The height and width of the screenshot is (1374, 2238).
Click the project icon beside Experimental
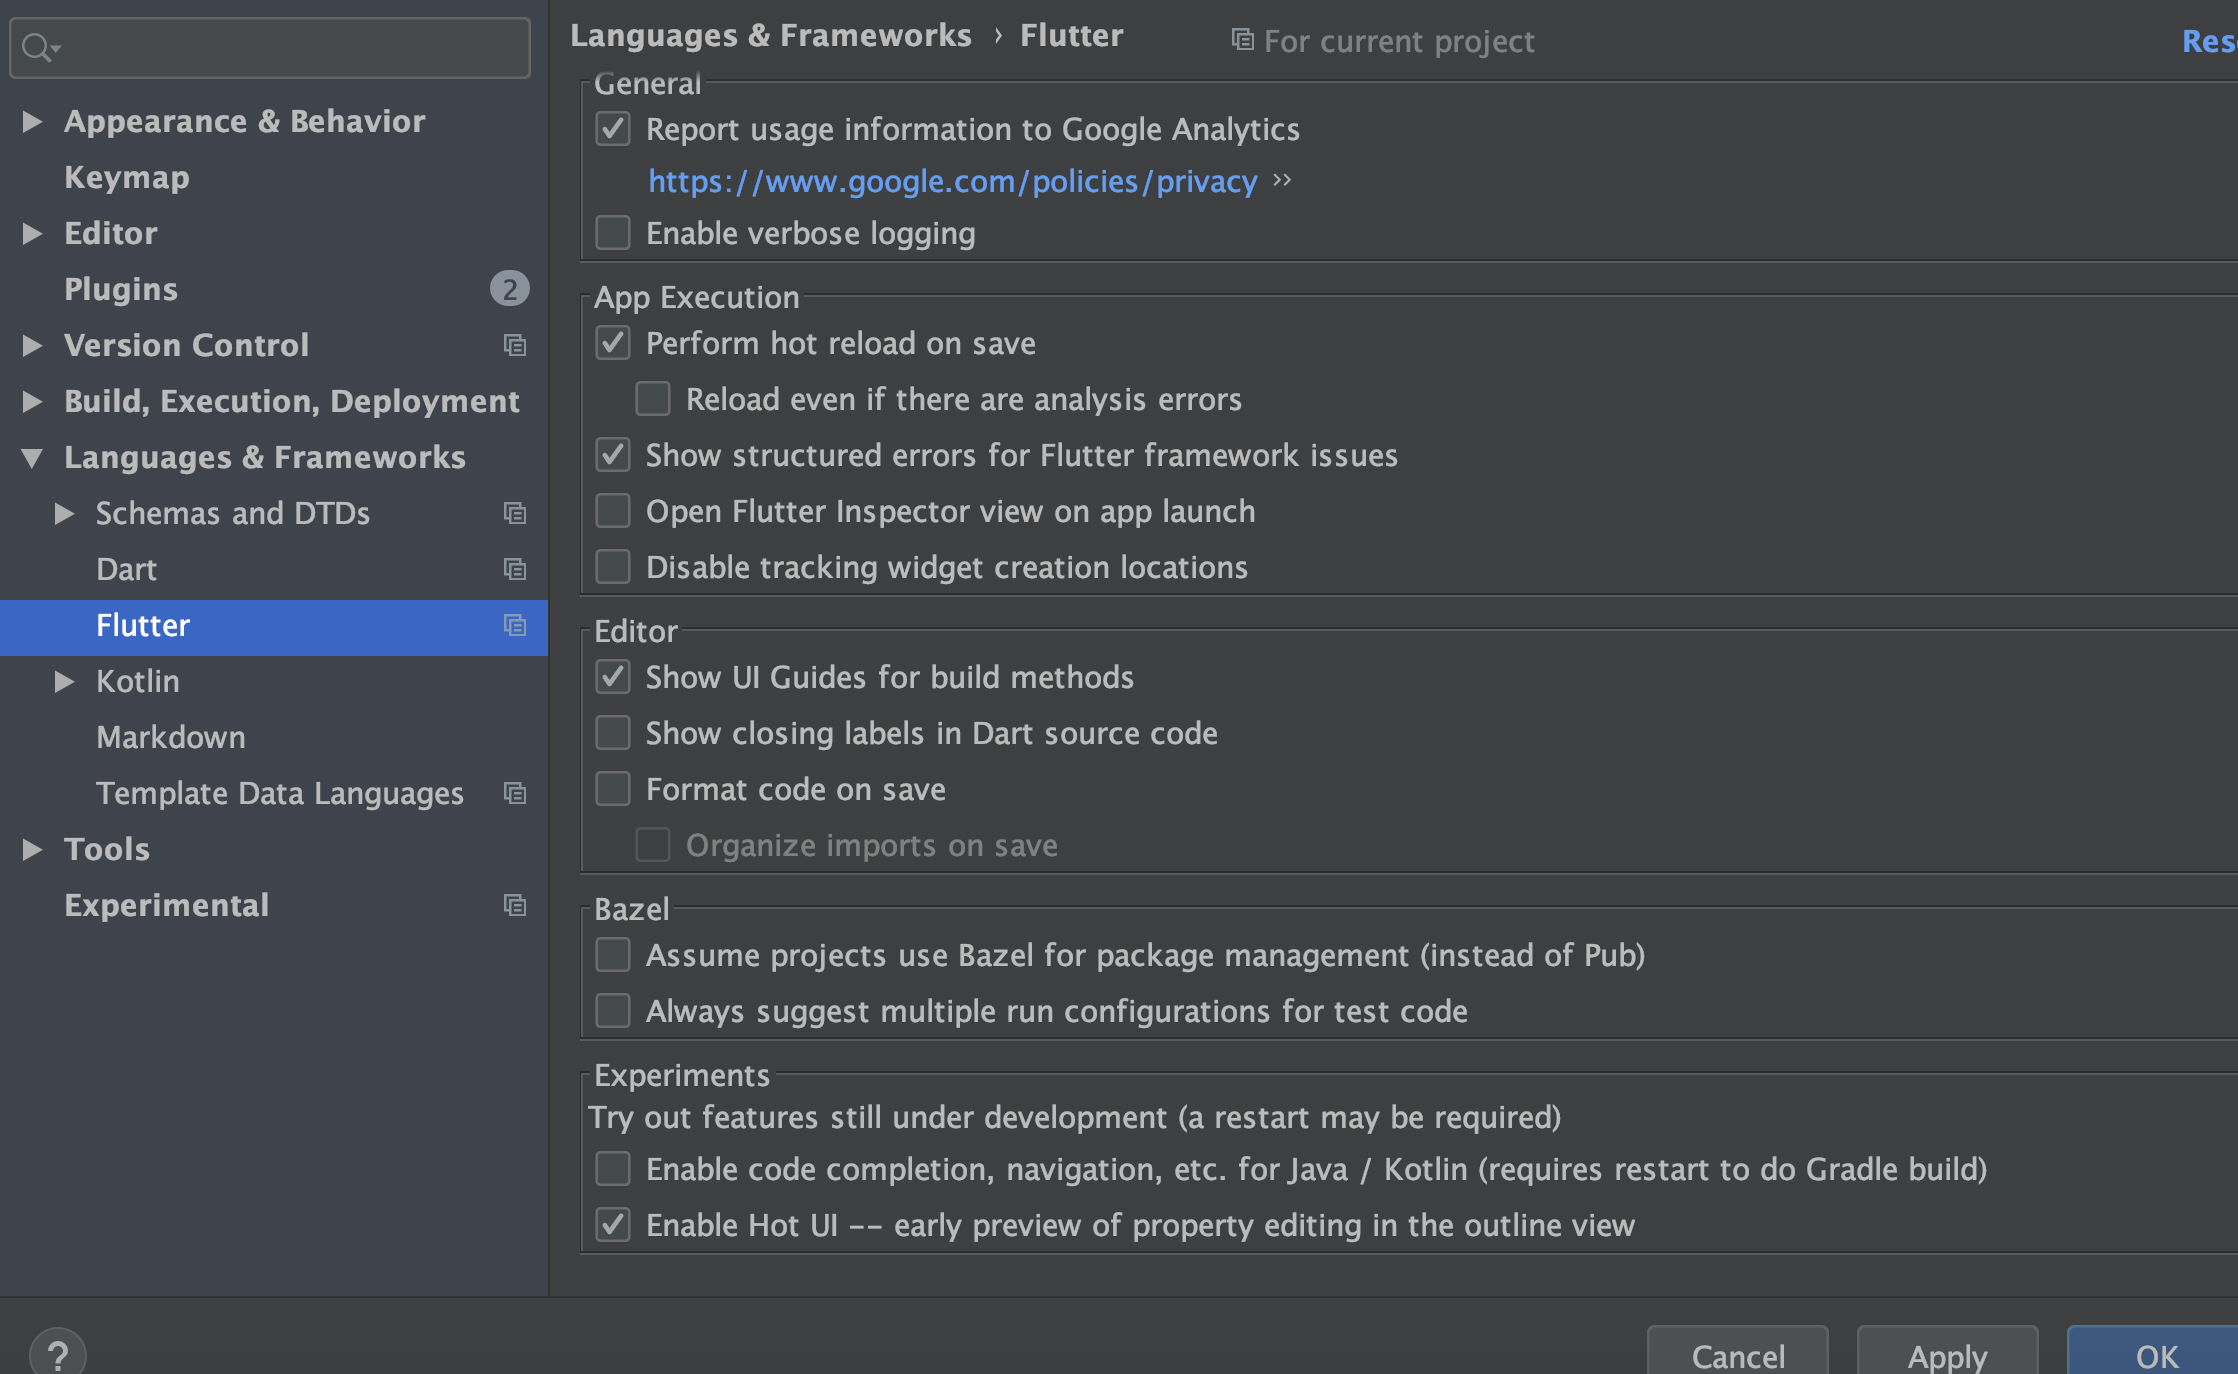click(x=515, y=905)
